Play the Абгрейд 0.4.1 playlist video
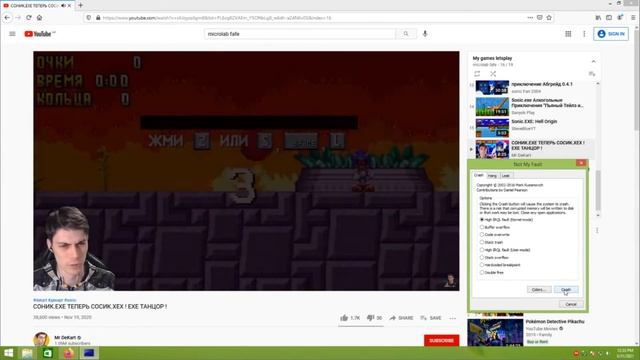The width and height of the screenshot is (640, 360). [x=534, y=87]
